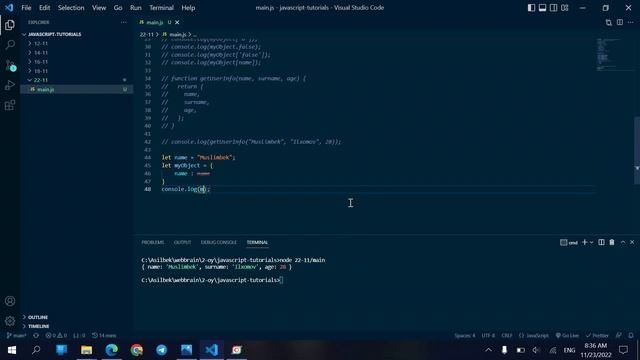Open the Go menu
Screen dimensions: 640x360
click(x=118, y=8)
